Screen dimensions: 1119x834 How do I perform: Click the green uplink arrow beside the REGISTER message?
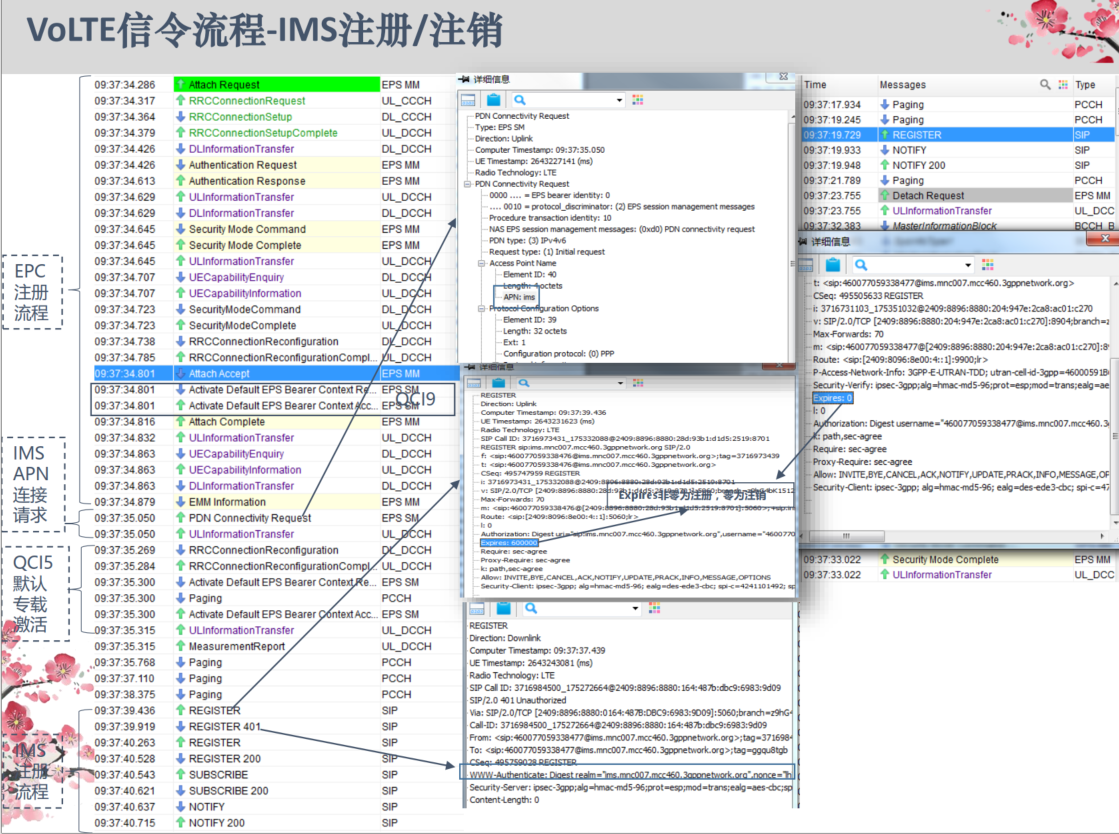885,134
